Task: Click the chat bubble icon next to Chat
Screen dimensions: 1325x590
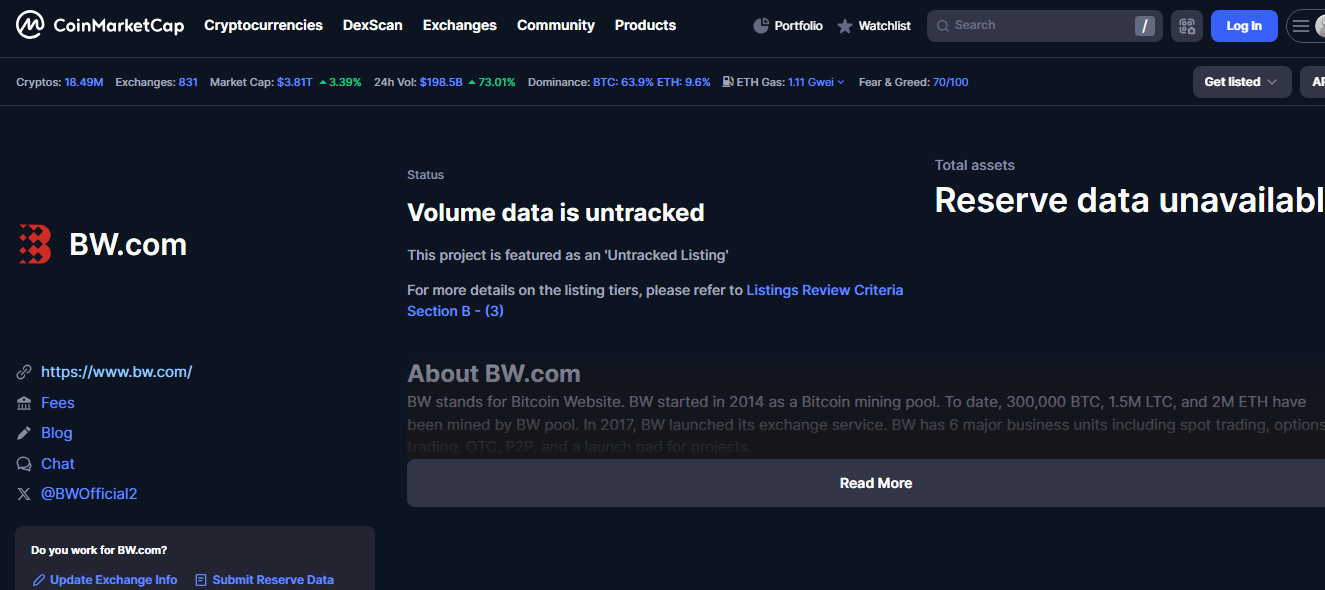Action: pos(24,464)
